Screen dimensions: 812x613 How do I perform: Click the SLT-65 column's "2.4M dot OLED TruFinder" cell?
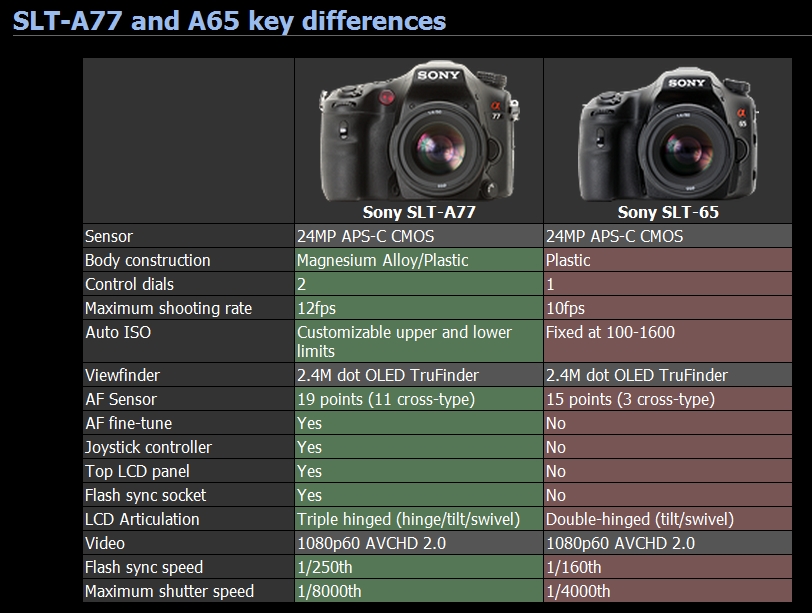(668, 375)
